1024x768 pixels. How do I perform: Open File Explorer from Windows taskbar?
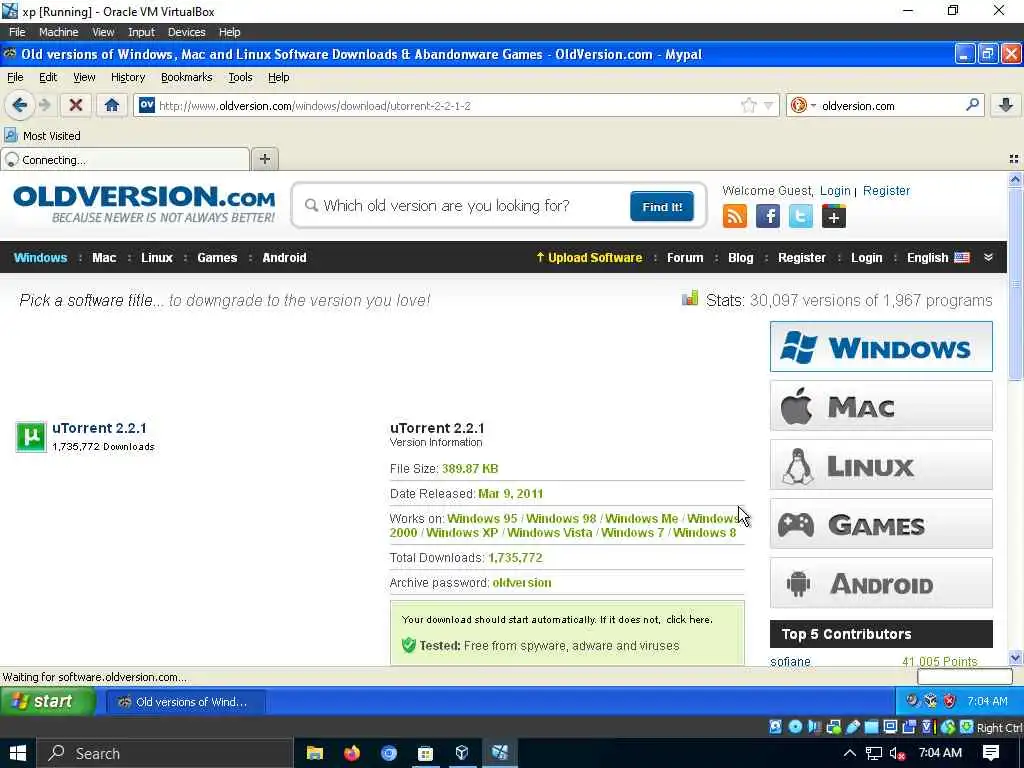[x=315, y=753]
